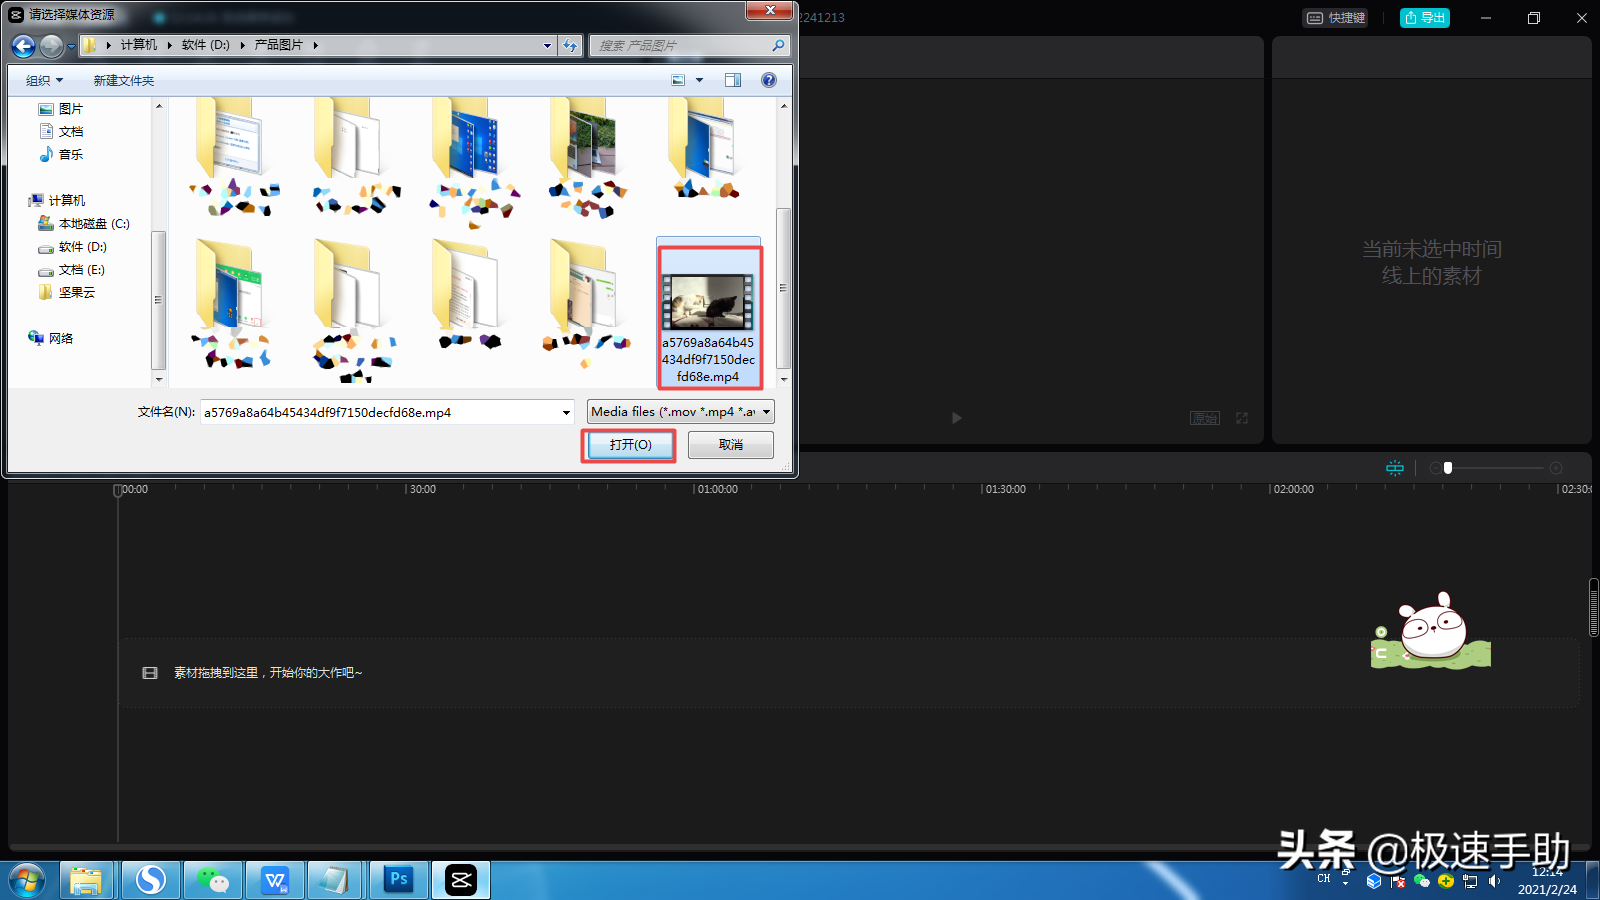Click the Cancel (取消) button
Image resolution: width=1600 pixels, height=900 pixels.
[x=731, y=445]
